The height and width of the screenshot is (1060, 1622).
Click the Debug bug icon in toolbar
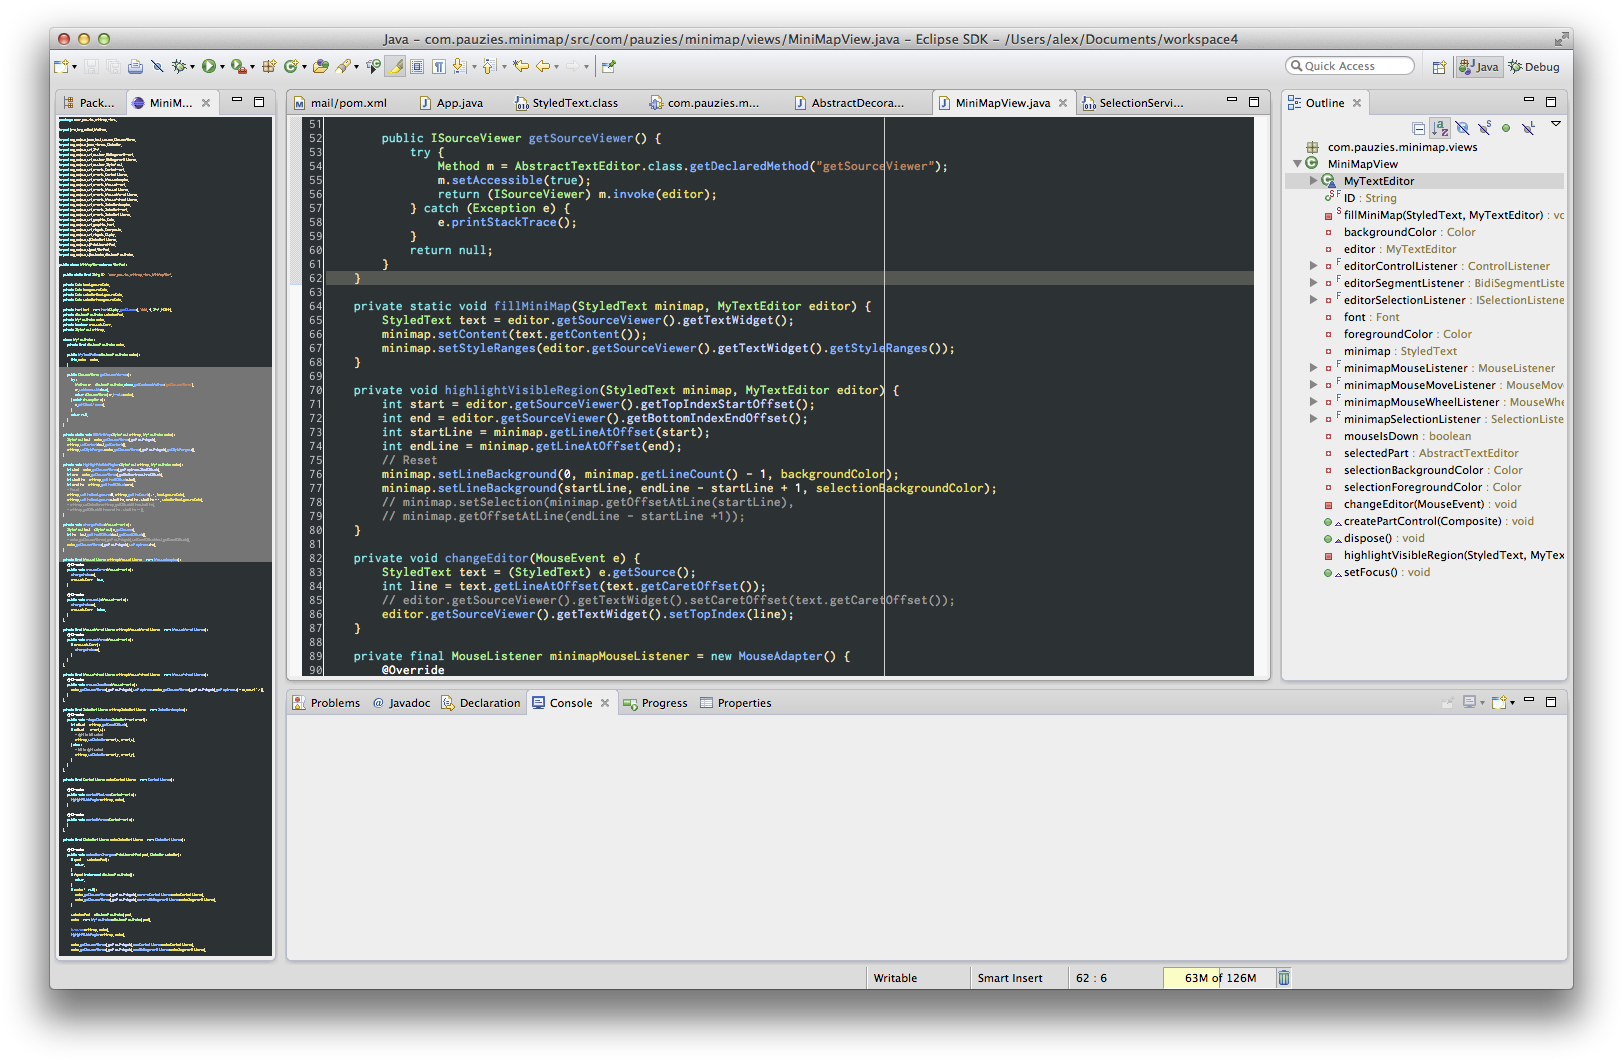pos(179,67)
